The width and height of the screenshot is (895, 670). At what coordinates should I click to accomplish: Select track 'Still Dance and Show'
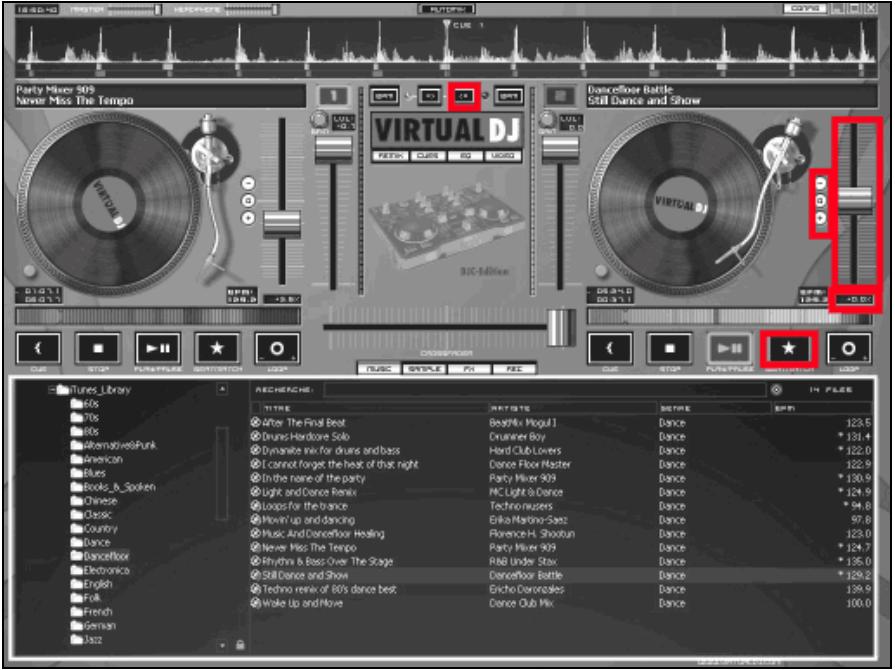pos(561,575)
